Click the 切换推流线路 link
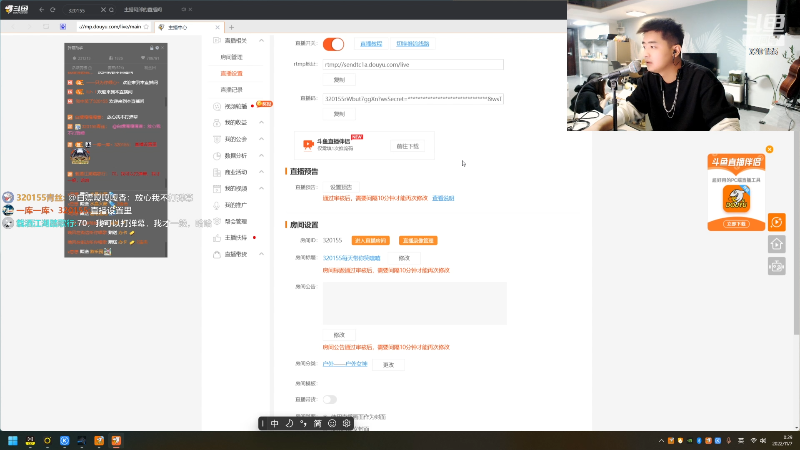800x450 pixels. (x=413, y=44)
